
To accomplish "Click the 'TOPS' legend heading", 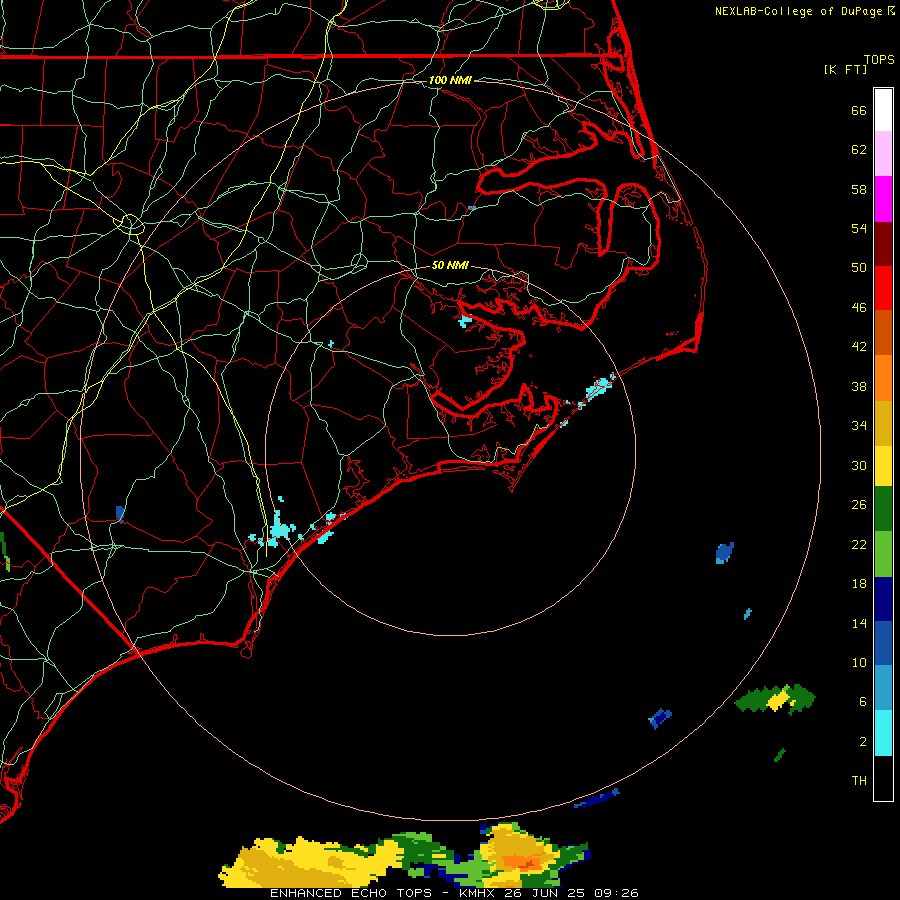I will 879,59.
